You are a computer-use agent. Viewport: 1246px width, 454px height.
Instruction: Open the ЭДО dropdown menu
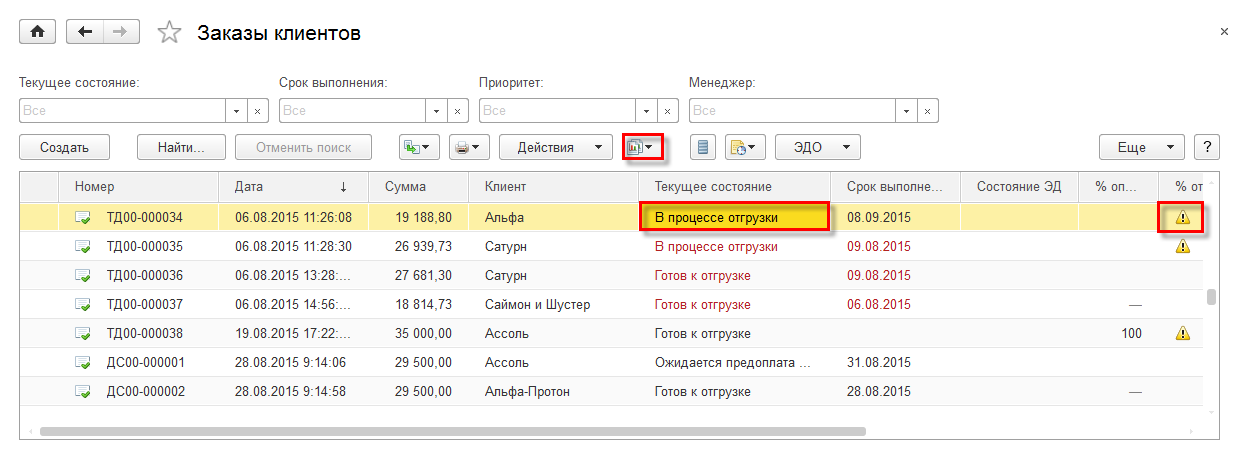pyautogui.click(x=817, y=147)
